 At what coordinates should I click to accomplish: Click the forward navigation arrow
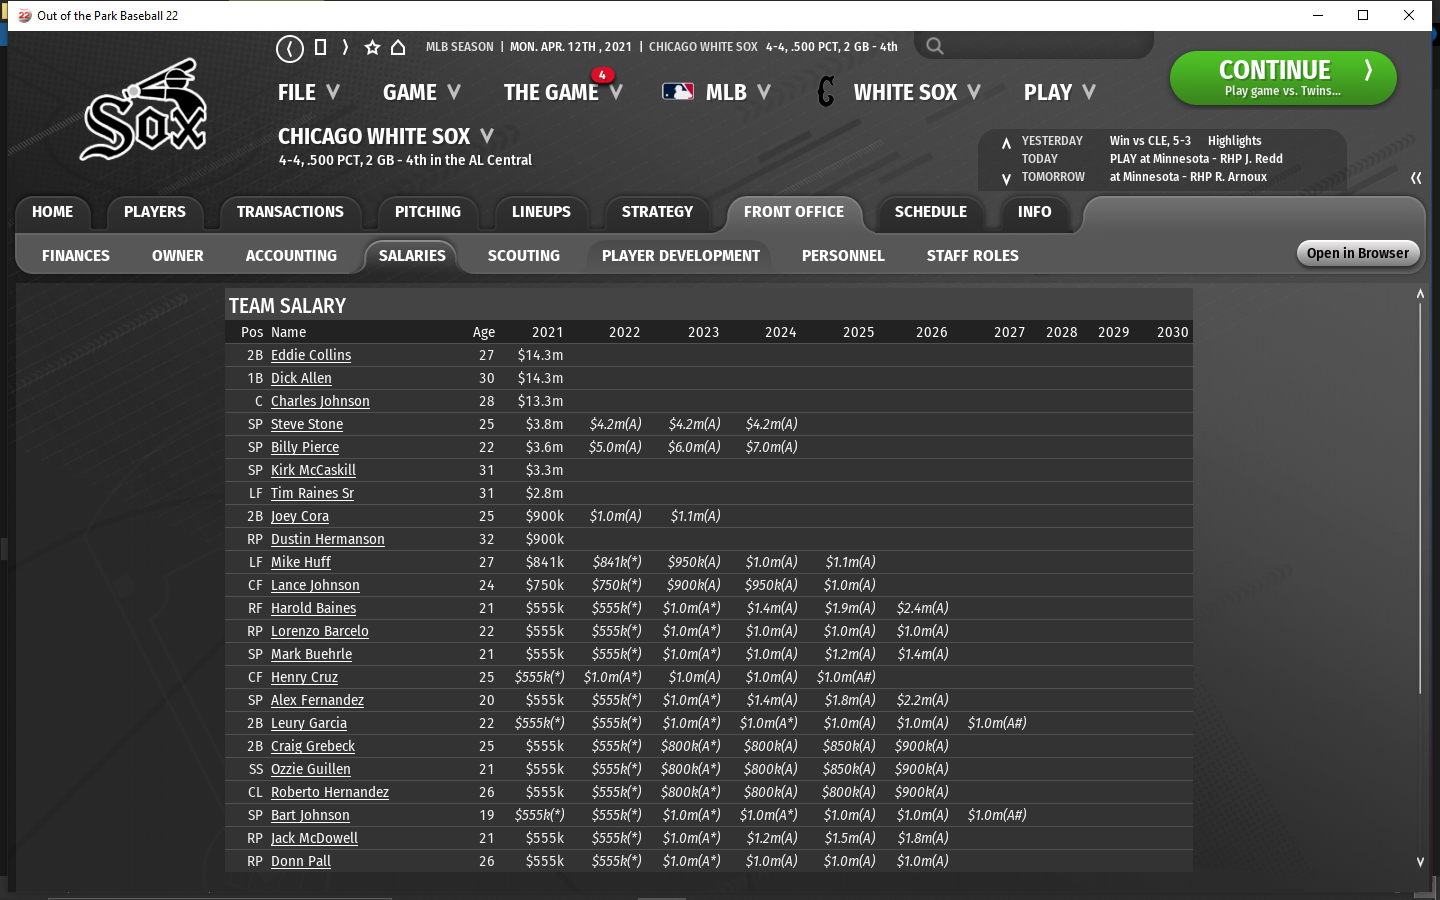coord(345,47)
